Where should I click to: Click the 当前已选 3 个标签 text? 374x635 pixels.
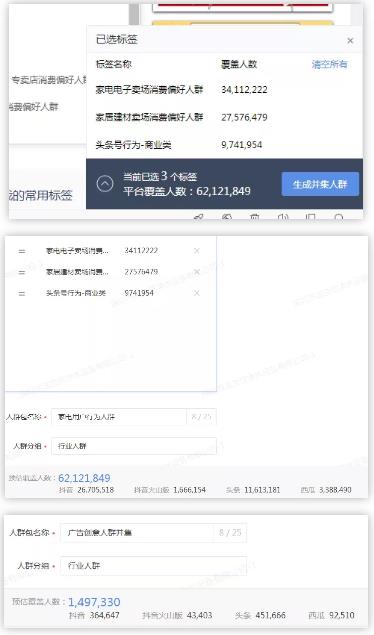tap(160, 177)
